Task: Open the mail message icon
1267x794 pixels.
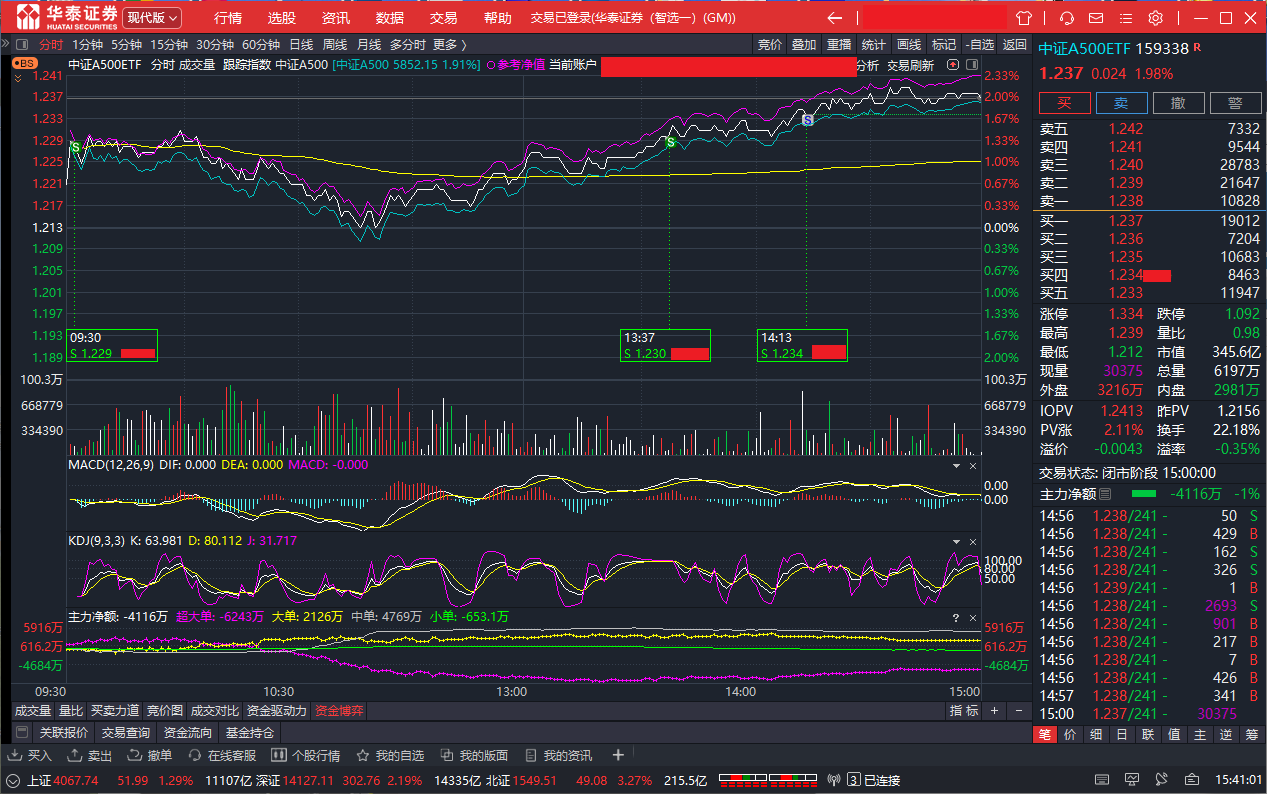Action: (1096, 18)
